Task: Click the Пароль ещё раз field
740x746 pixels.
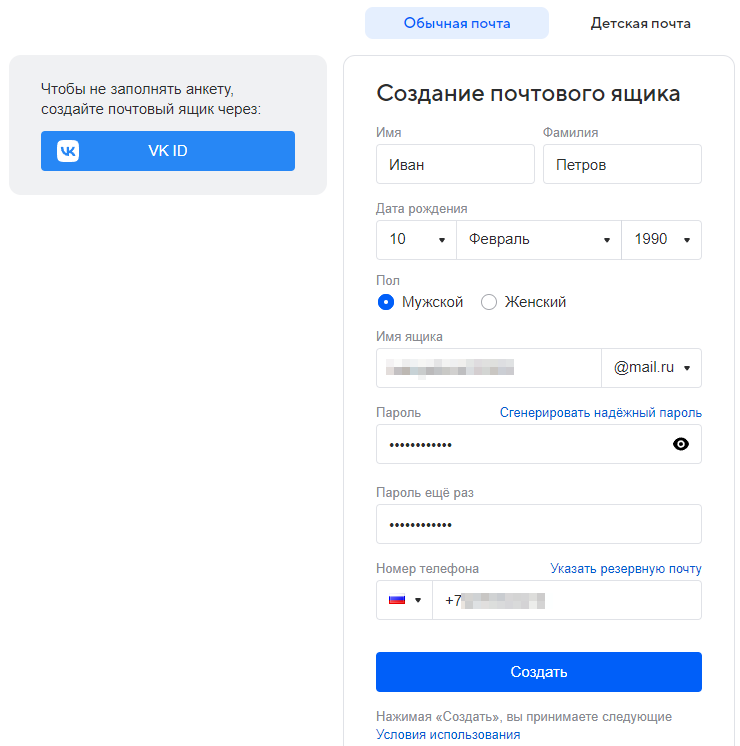Action: pyautogui.click(x=538, y=524)
